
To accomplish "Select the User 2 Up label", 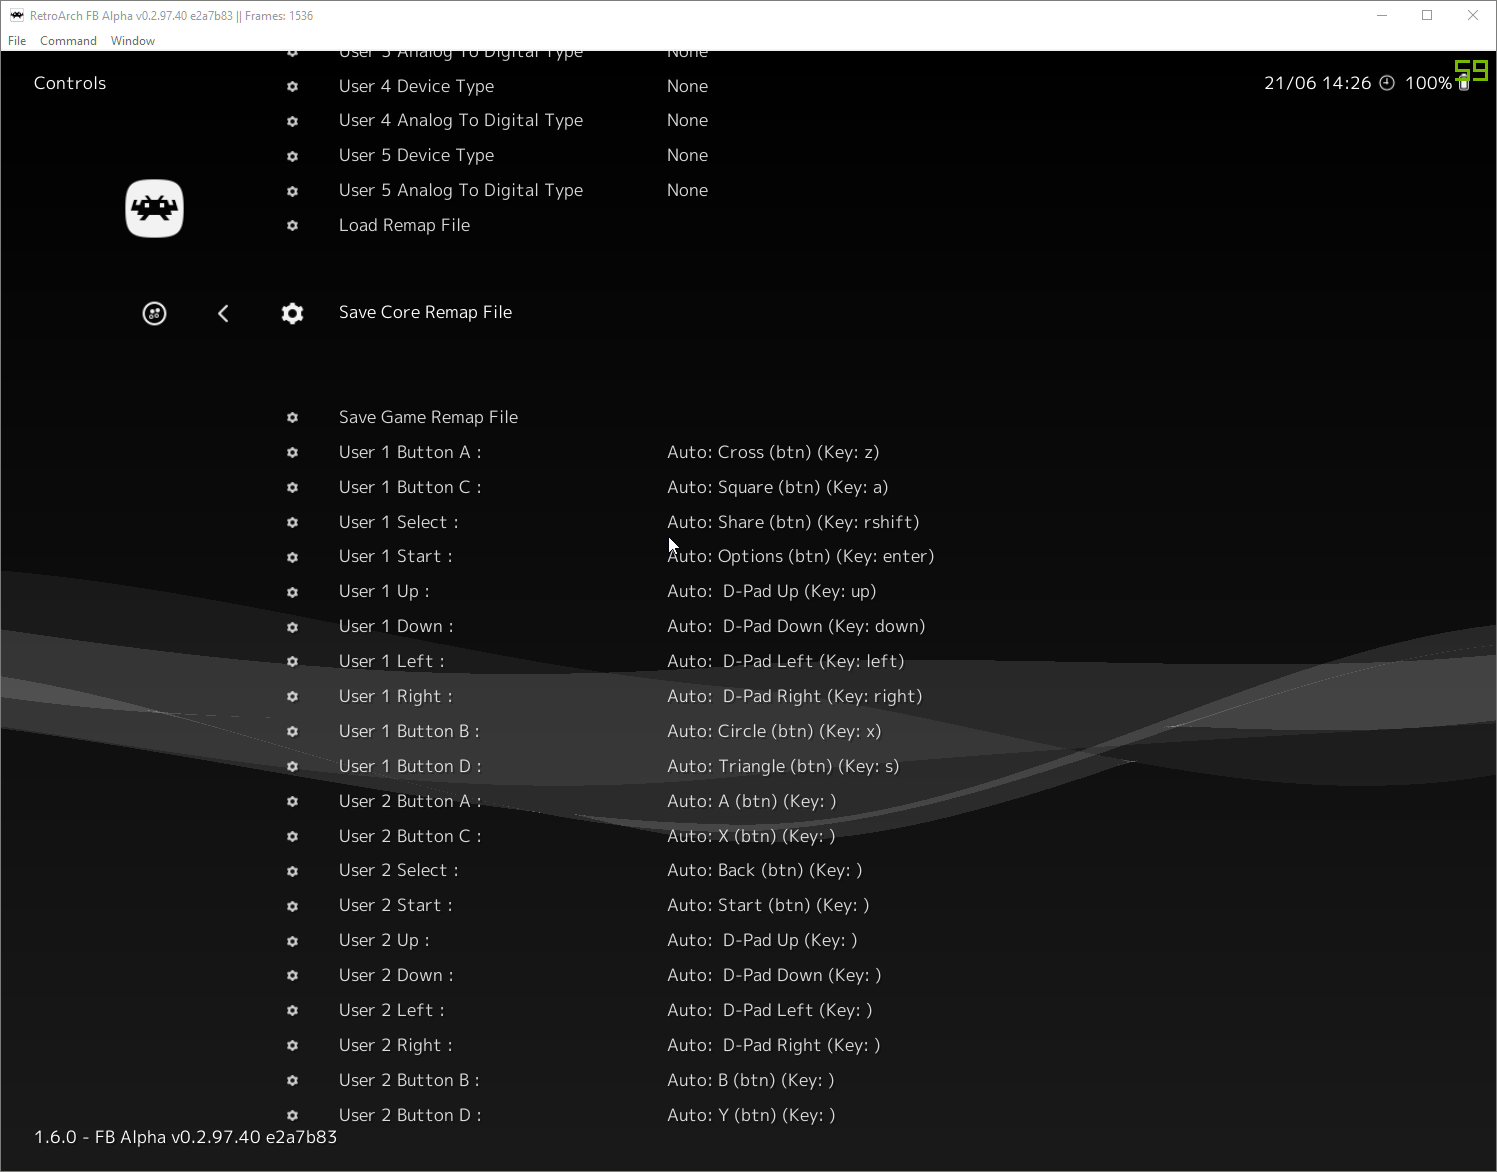I will (x=384, y=941).
